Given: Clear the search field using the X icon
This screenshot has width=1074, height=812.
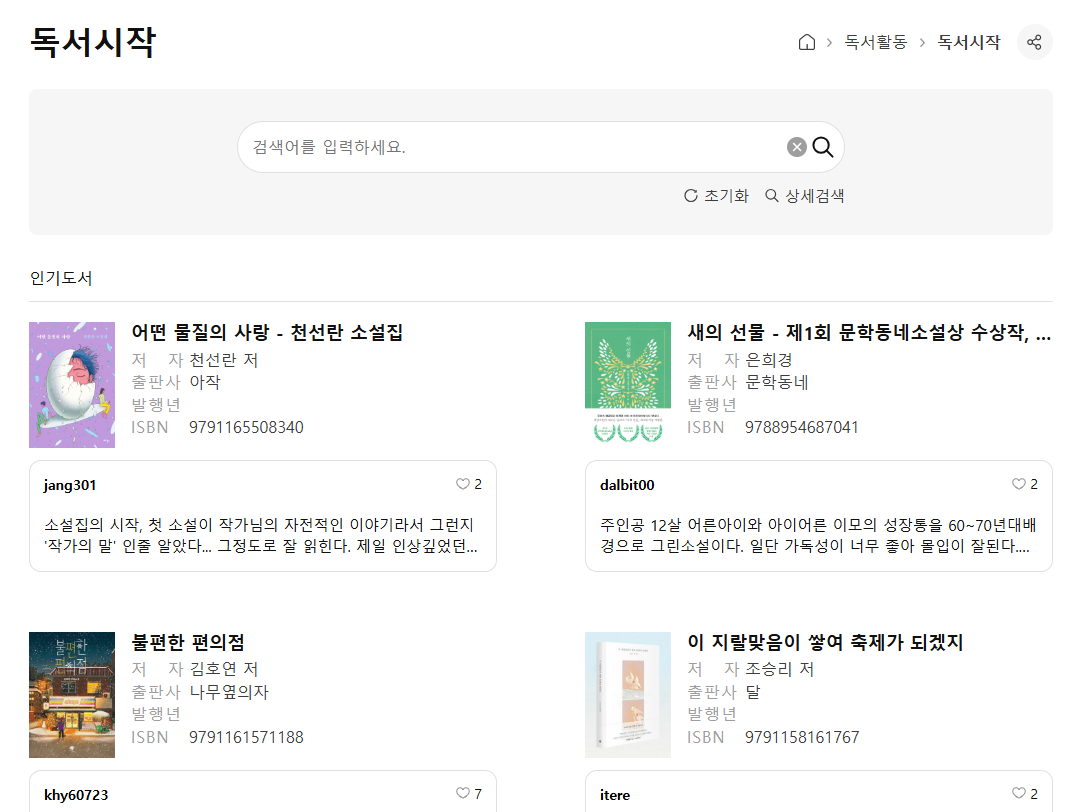Looking at the screenshot, I should click(x=796, y=147).
